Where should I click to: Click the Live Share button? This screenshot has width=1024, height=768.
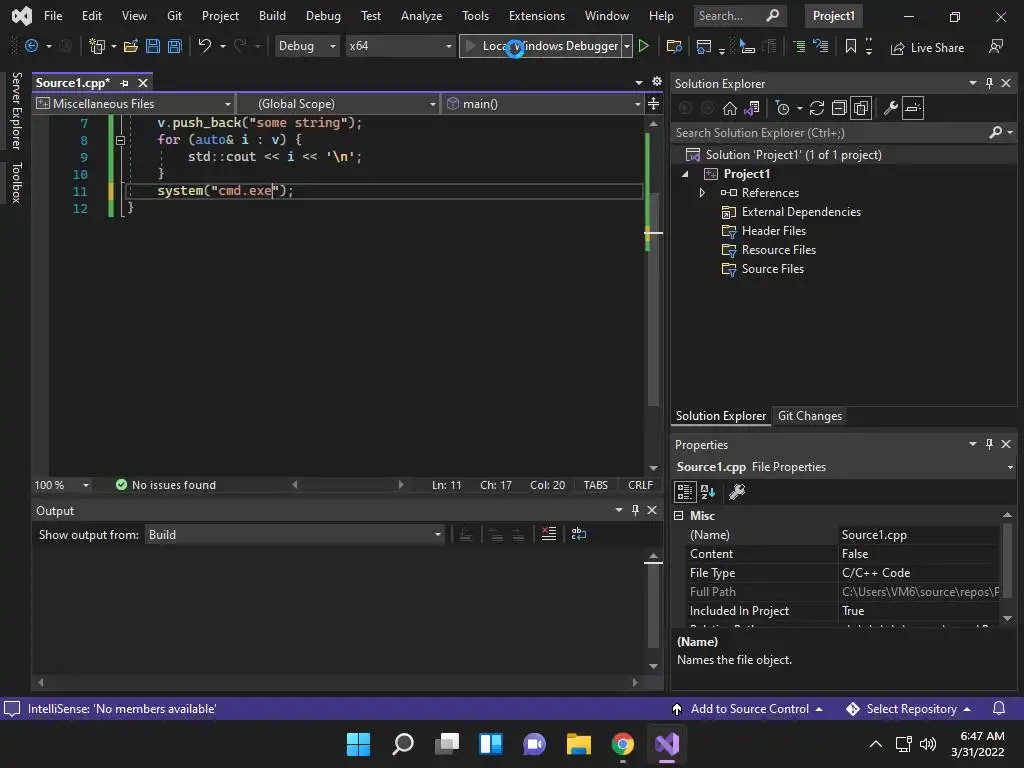[928, 47]
